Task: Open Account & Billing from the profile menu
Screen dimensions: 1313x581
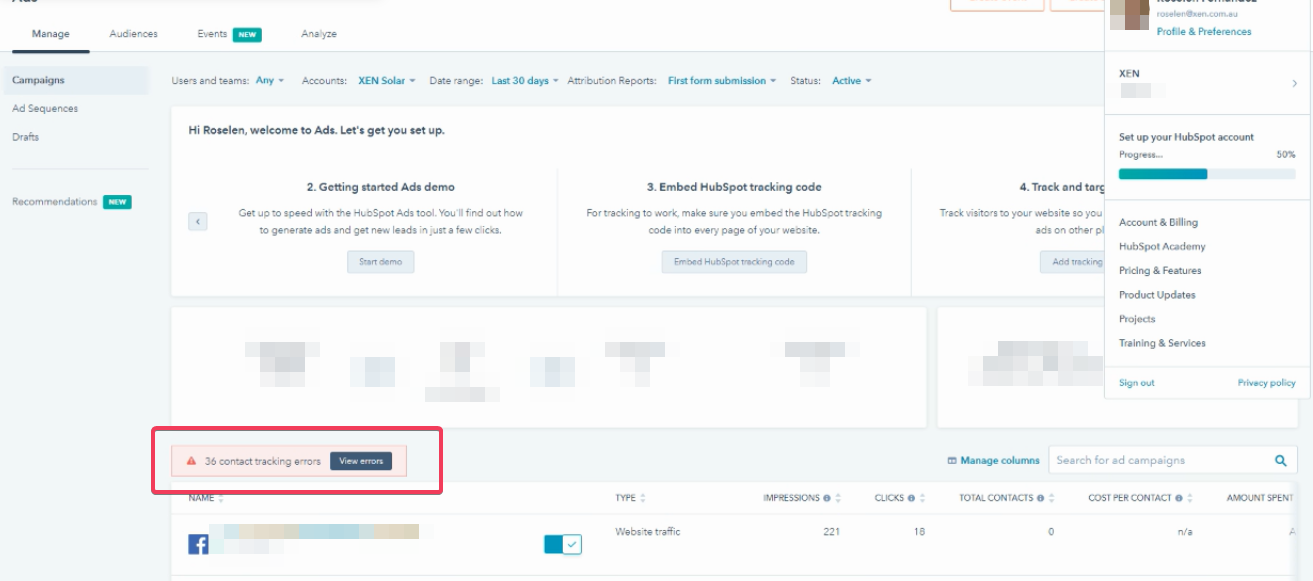Action: click(x=1158, y=222)
